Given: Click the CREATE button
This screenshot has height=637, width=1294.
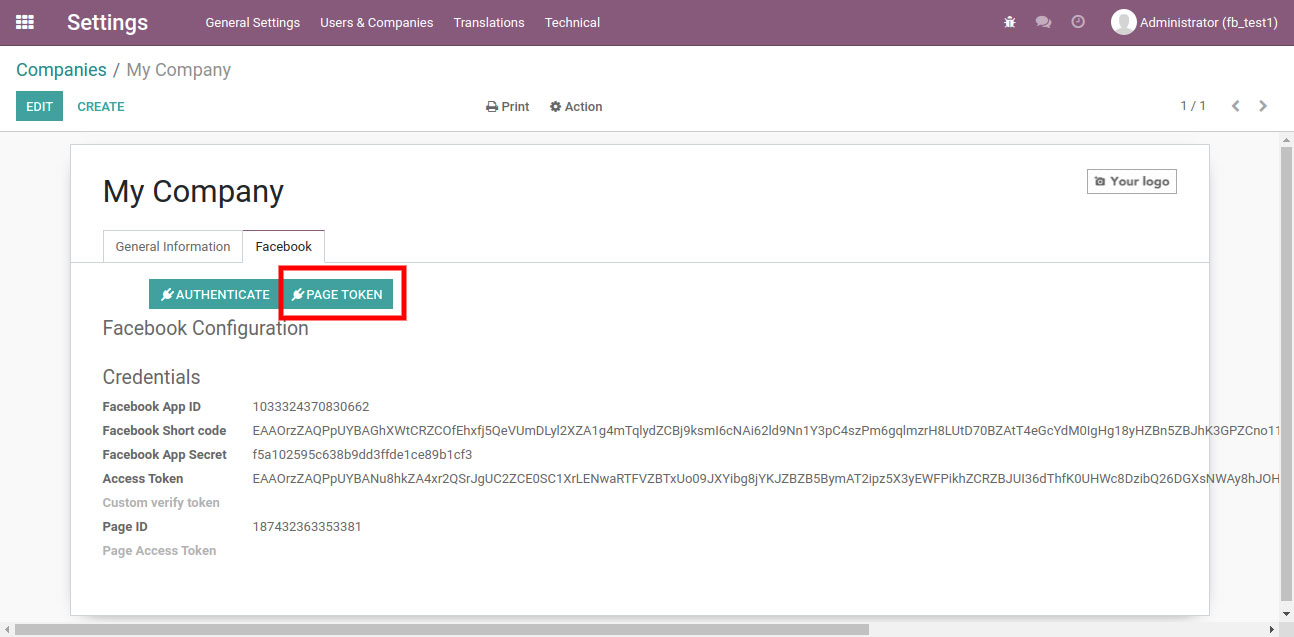Looking at the screenshot, I should (101, 106).
